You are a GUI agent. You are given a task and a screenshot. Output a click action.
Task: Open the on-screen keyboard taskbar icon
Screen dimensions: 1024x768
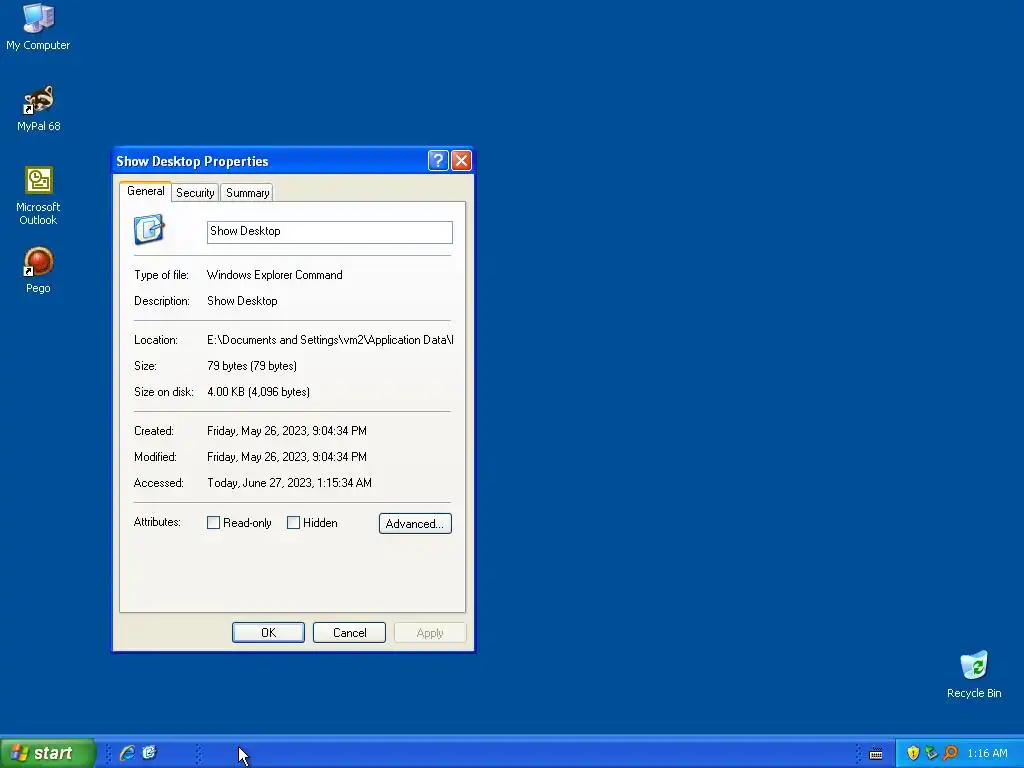(876, 754)
